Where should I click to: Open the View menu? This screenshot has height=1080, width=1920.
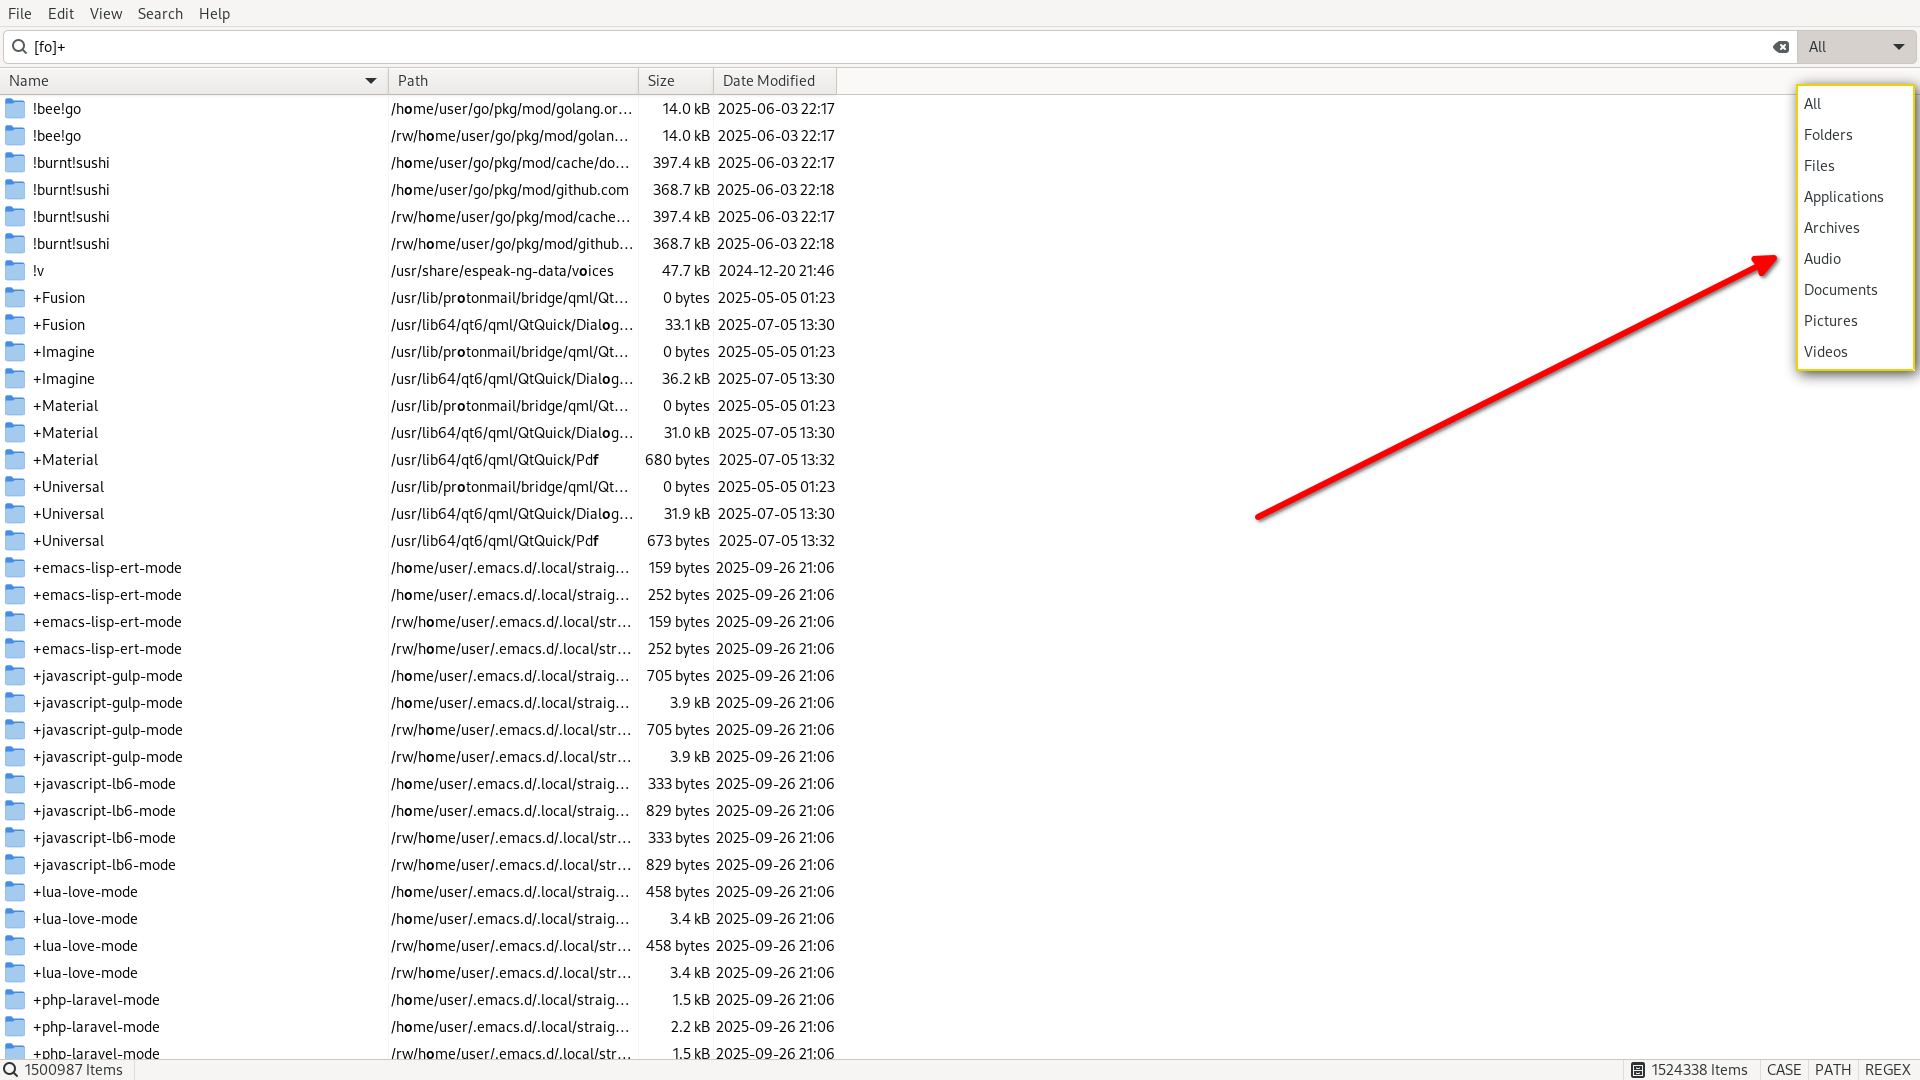click(105, 13)
